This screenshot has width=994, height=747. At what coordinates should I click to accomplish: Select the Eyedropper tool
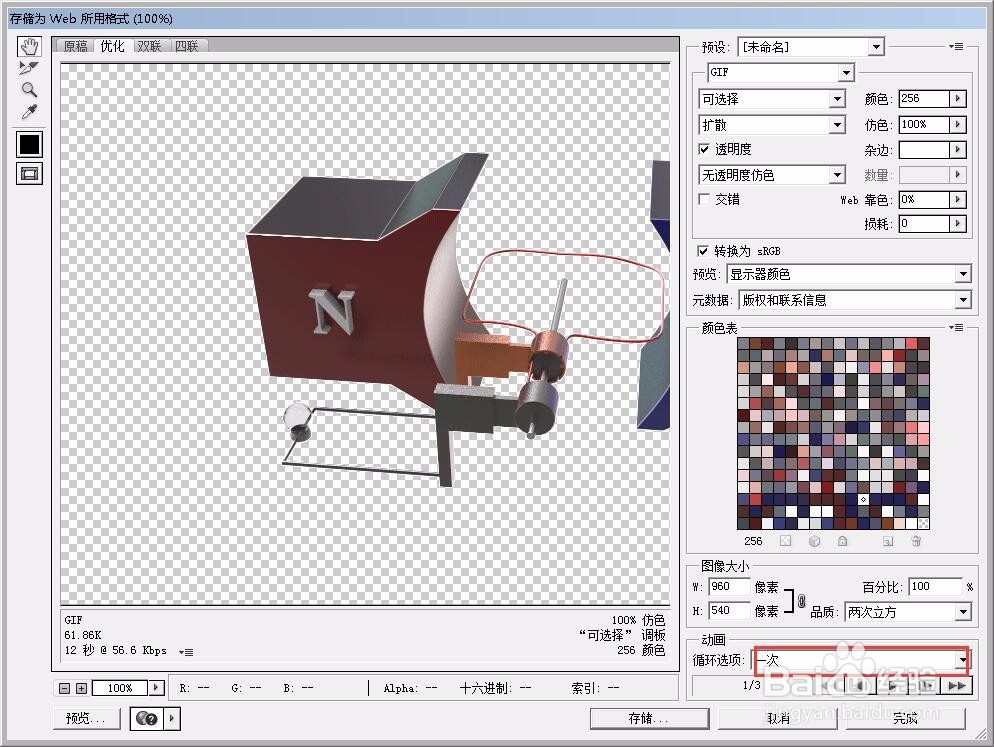coord(29,111)
